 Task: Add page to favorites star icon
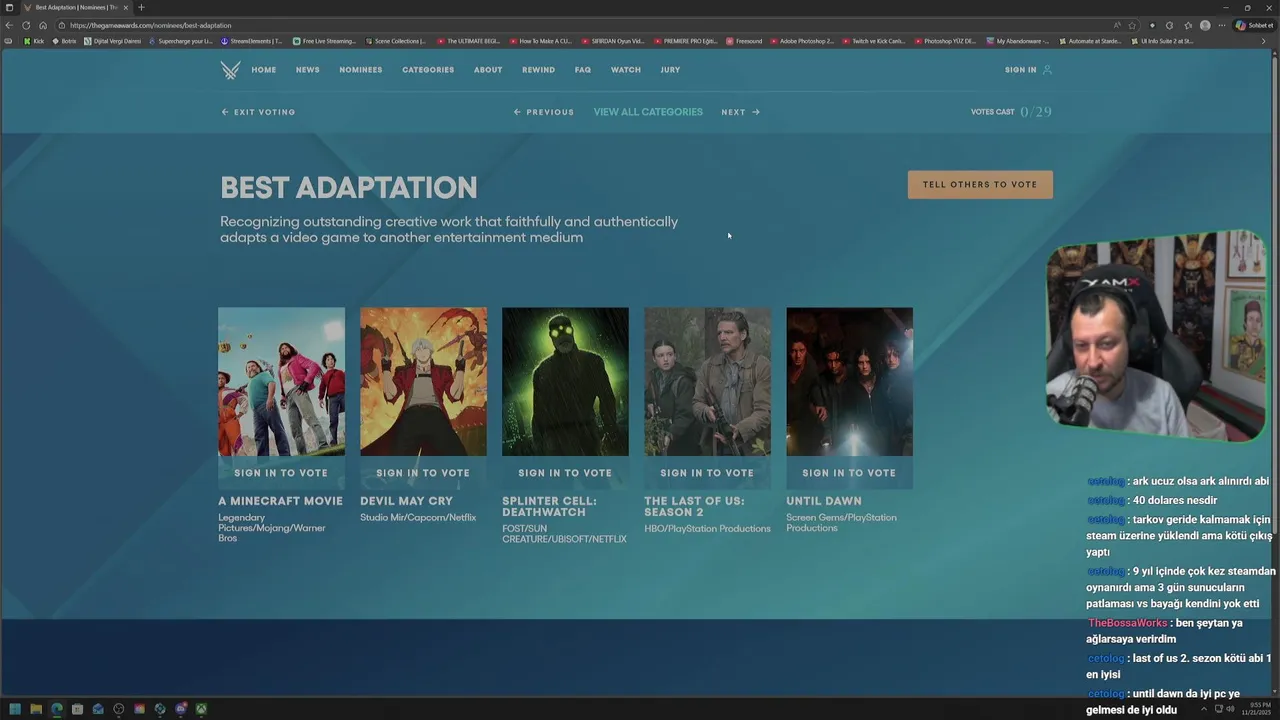pyautogui.click(x=1132, y=25)
